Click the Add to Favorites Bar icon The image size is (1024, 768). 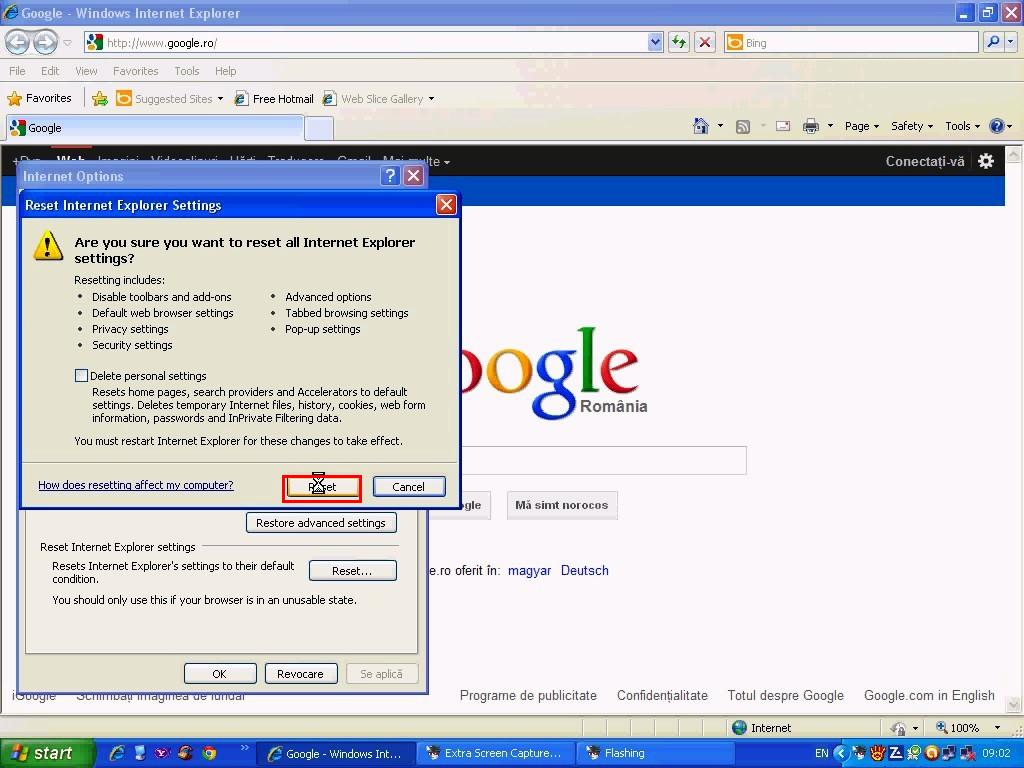pyautogui.click(x=100, y=99)
